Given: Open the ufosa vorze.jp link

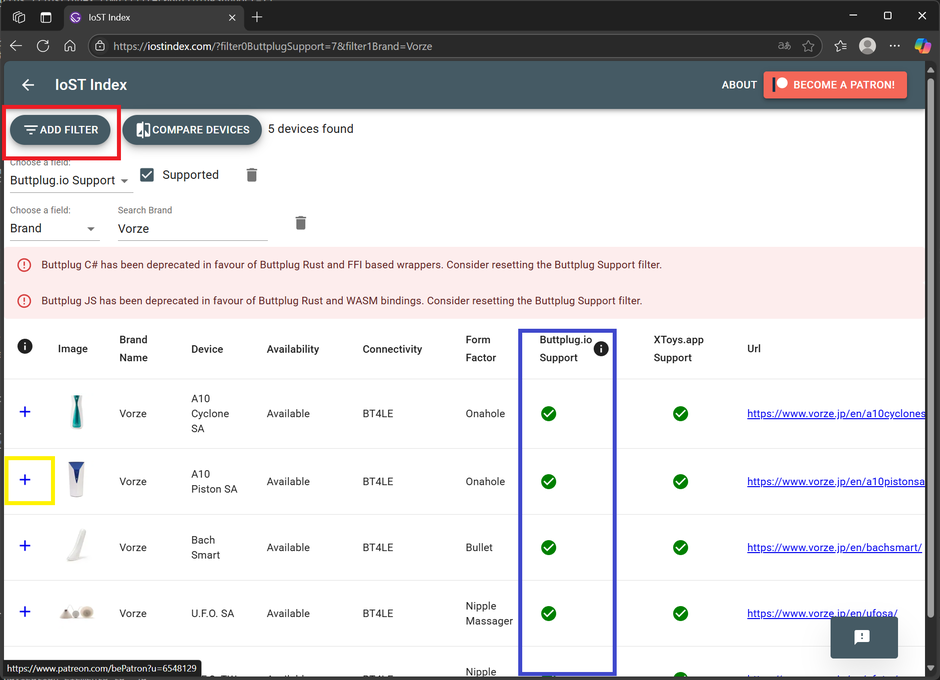Looking at the screenshot, I should click(822, 613).
